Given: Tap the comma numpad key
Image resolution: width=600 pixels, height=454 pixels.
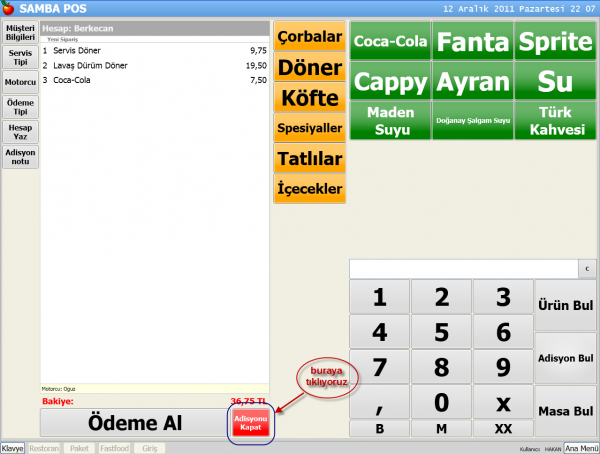Looking at the screenshot, I should click(x=379, y=402).
